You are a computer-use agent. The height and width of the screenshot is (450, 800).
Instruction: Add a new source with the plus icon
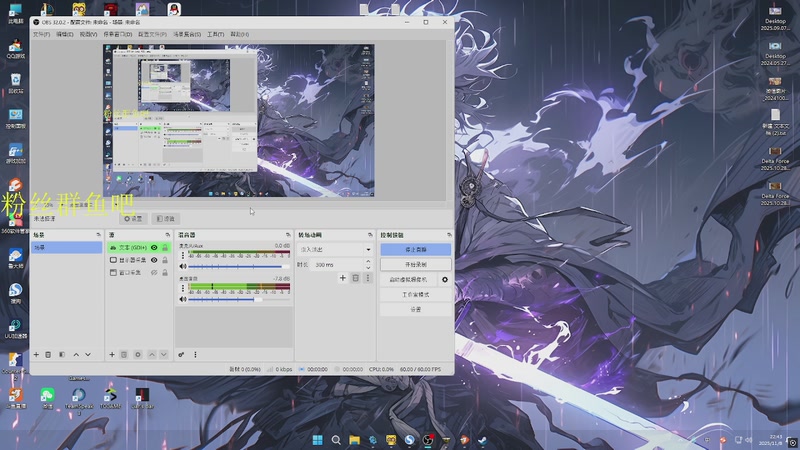[112, 355]
